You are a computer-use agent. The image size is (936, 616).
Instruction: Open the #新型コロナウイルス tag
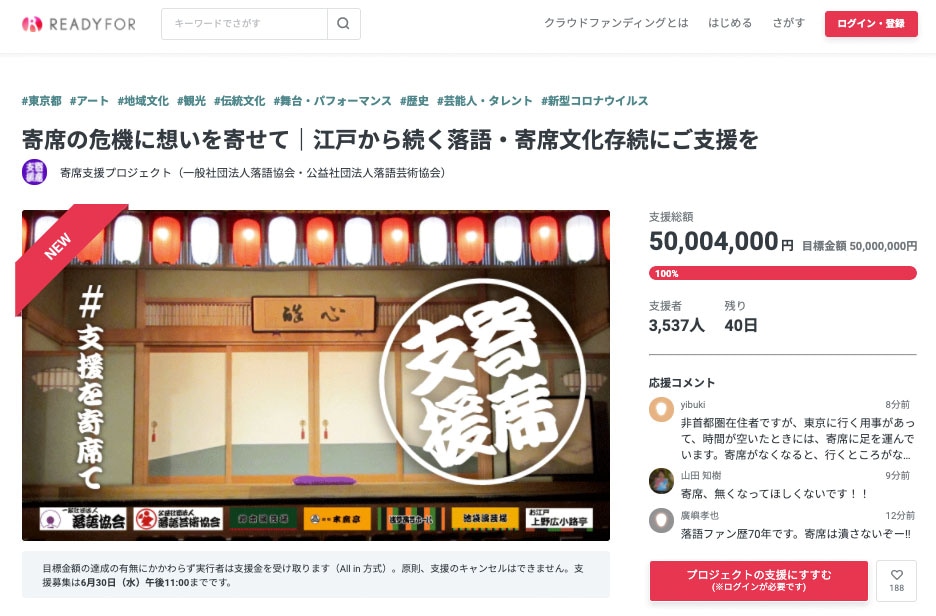click(595, 101)
